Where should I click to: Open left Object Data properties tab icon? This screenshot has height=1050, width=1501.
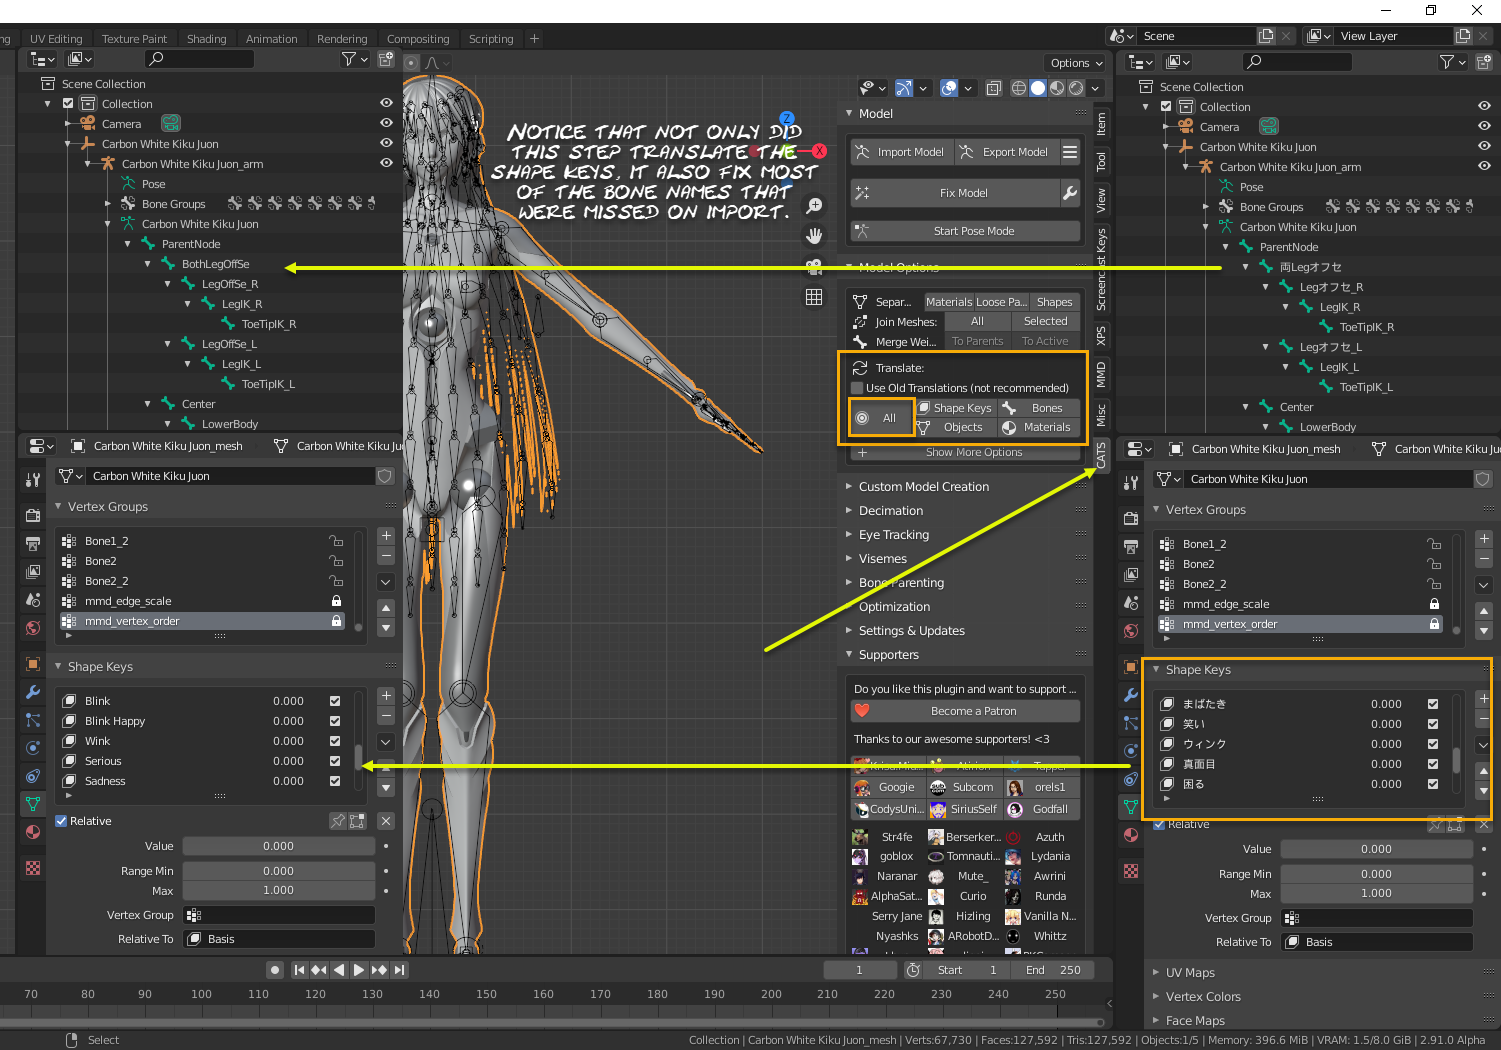(x=33, y=803)
